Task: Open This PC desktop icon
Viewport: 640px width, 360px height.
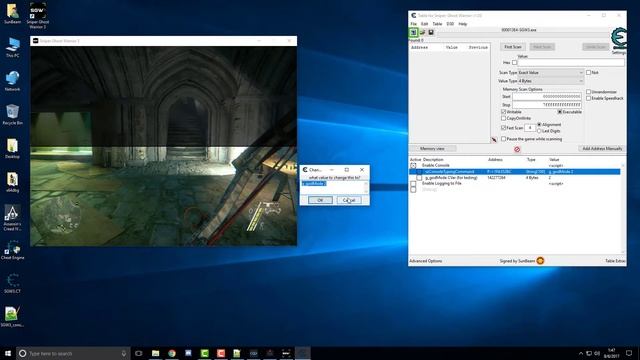Action: (12, 47)
